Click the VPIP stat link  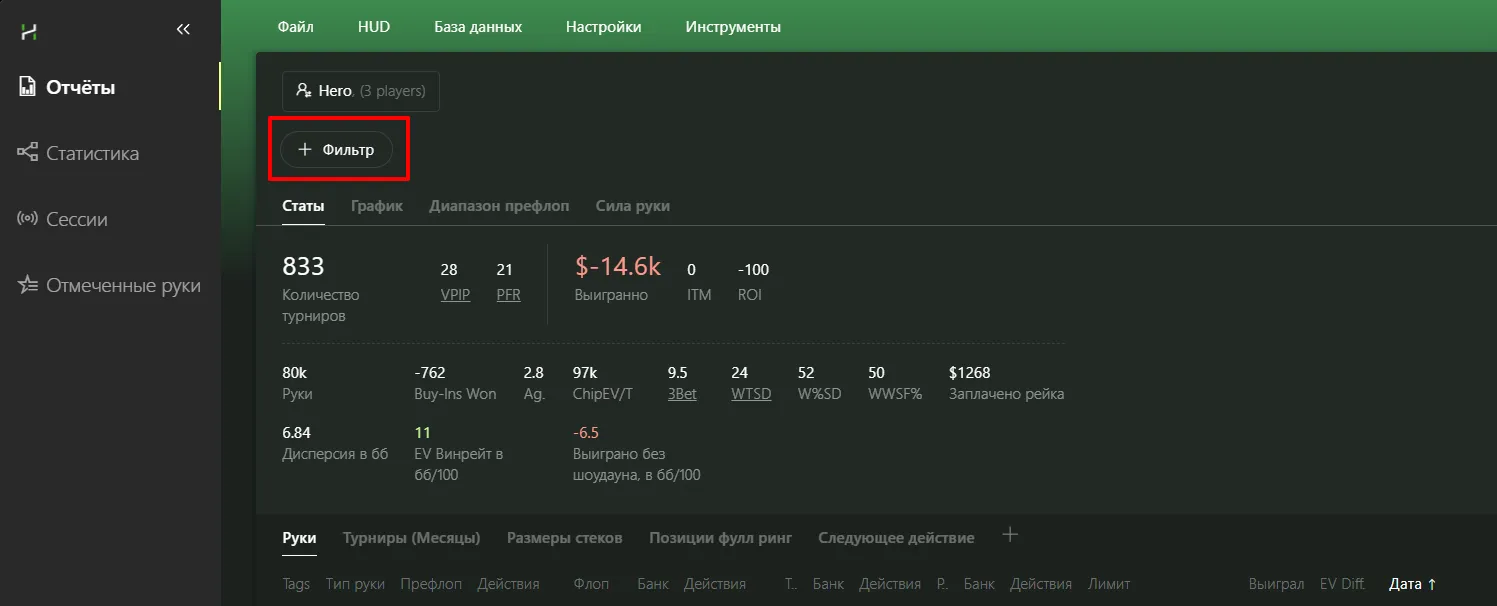point(456,295)
